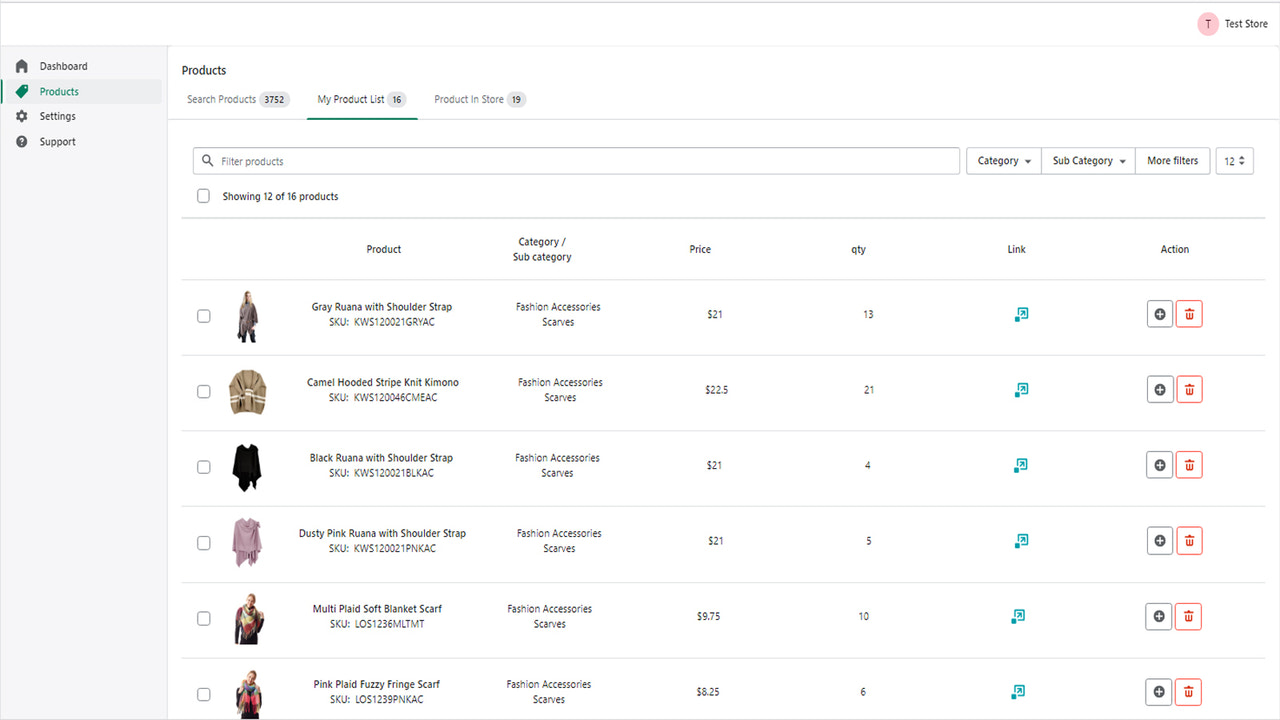Check the Black Ruana product checkbox

tap(203, 466)
